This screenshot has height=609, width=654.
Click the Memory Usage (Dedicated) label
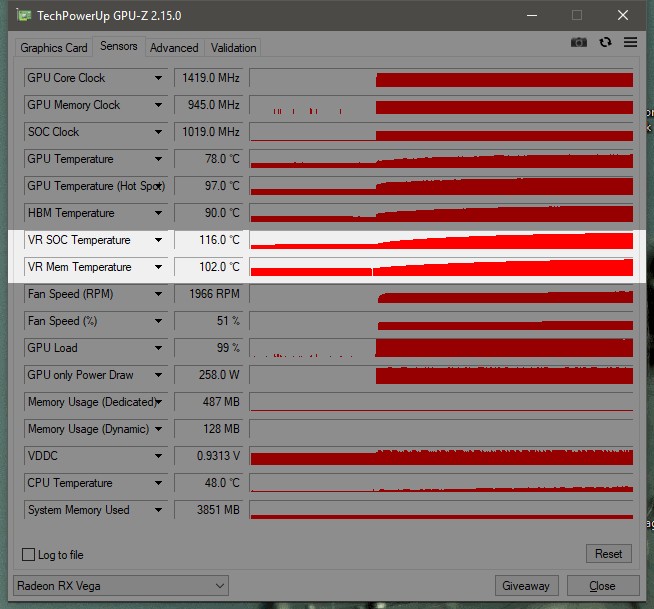(x=92, y=402)
